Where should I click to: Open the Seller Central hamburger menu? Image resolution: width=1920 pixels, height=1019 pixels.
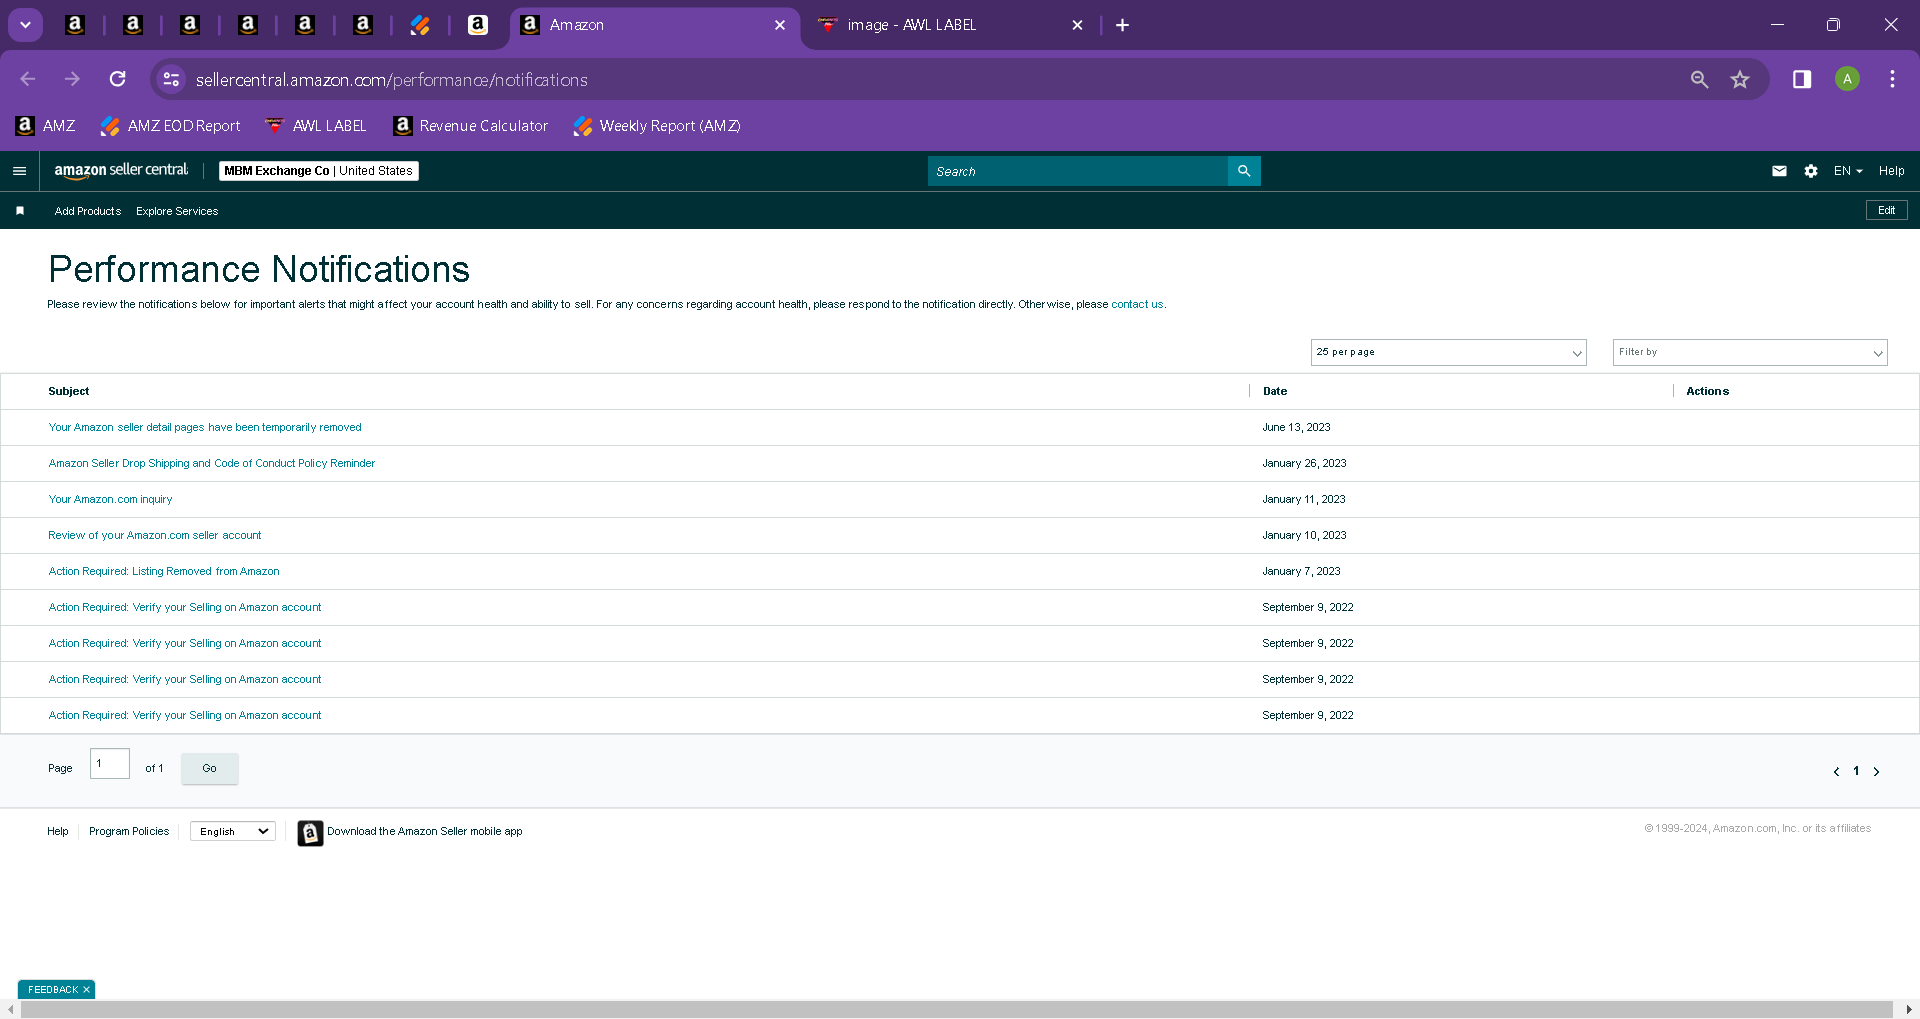[19, 171]
